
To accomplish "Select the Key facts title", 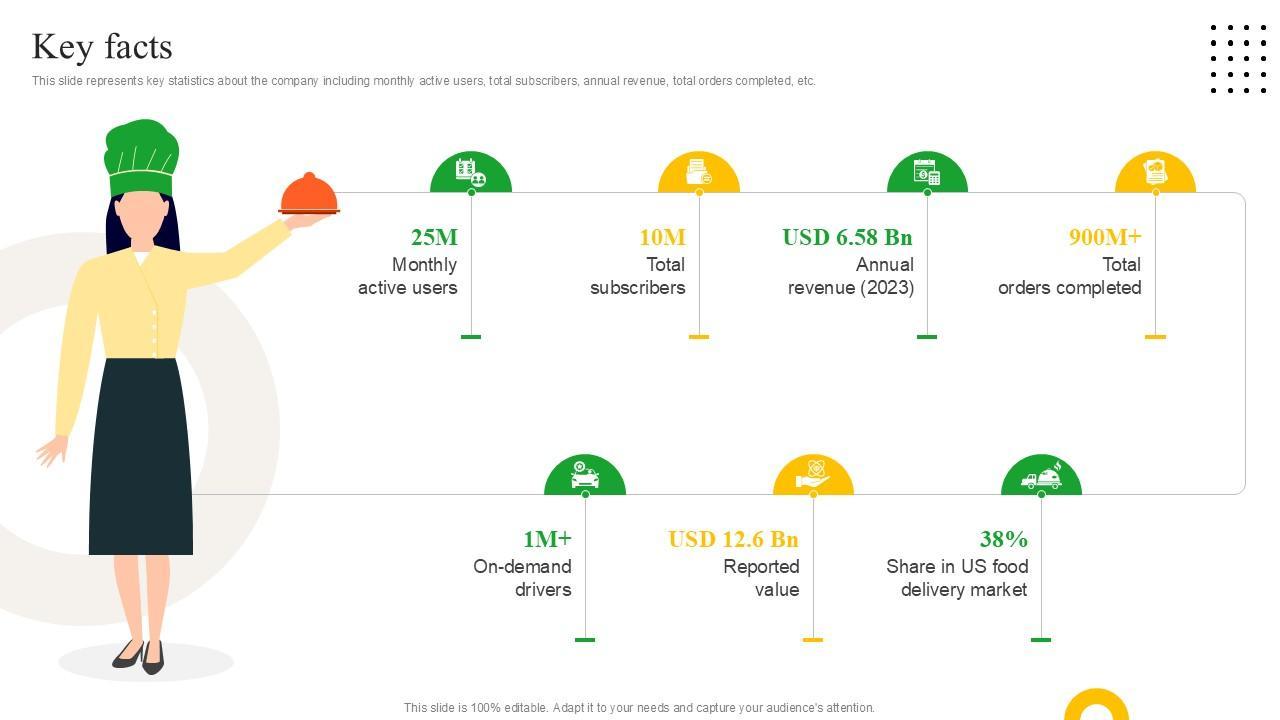I will pyautogui.click(x=102, y=47).
